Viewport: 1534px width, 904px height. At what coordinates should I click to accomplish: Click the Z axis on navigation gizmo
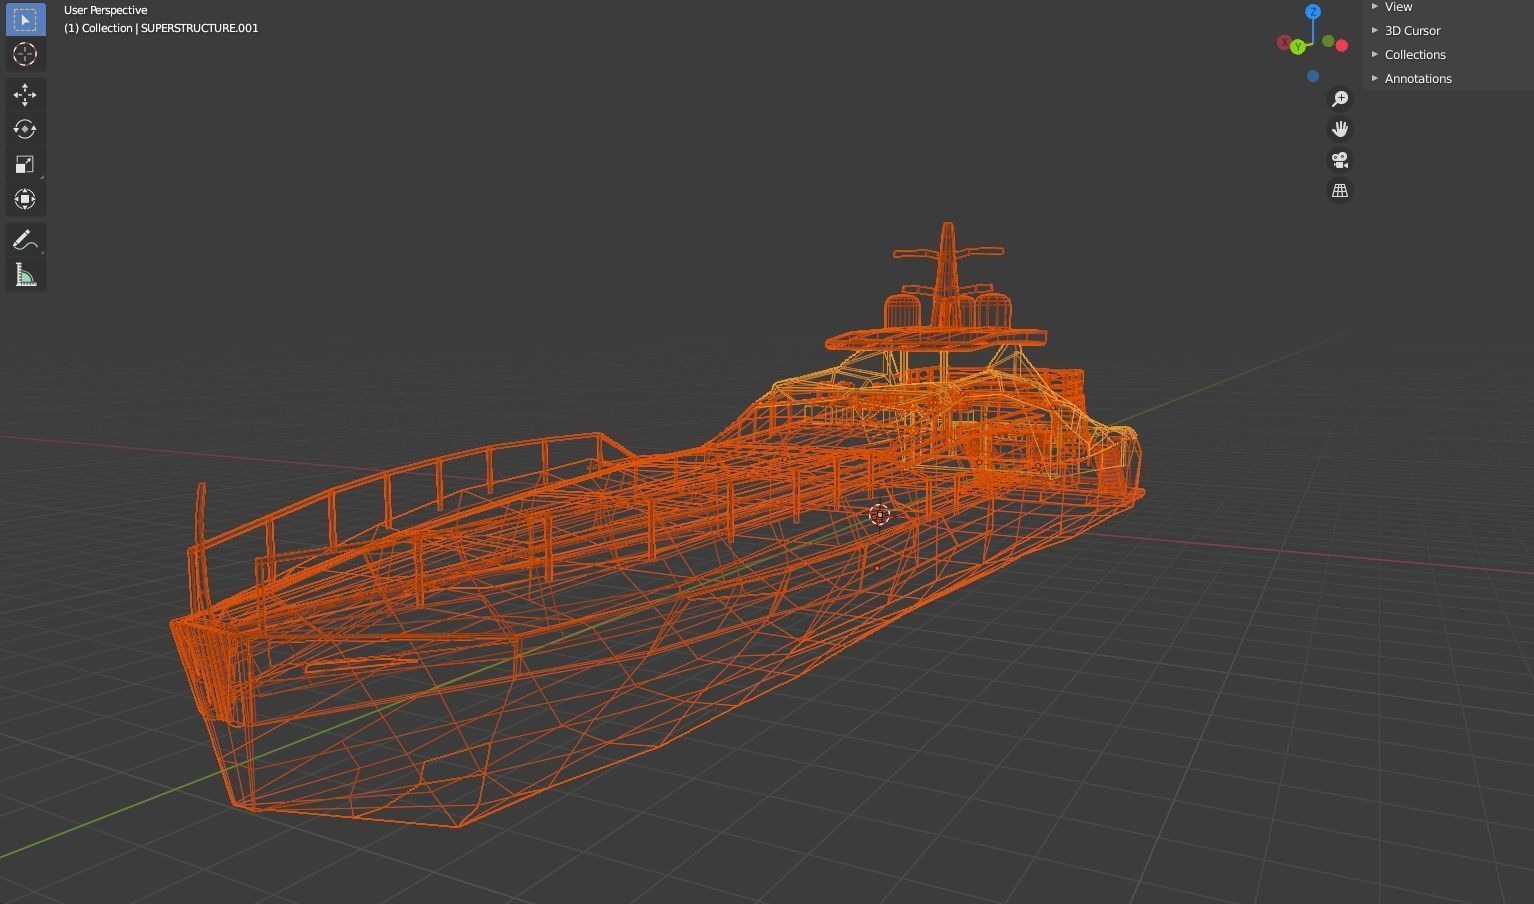tap(1313, 12)
